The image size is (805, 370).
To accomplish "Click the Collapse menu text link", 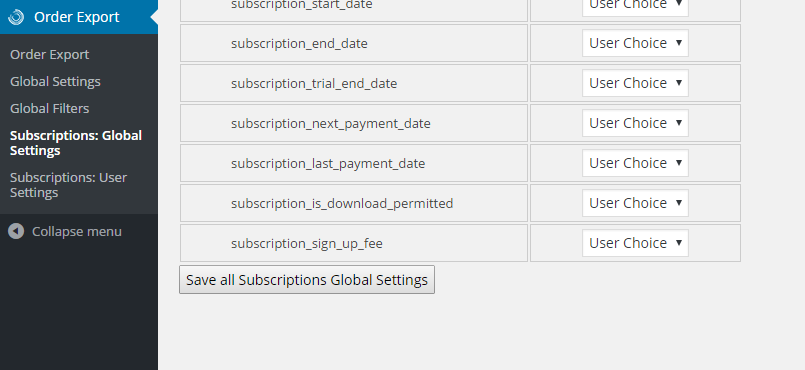I will [77, 231].
